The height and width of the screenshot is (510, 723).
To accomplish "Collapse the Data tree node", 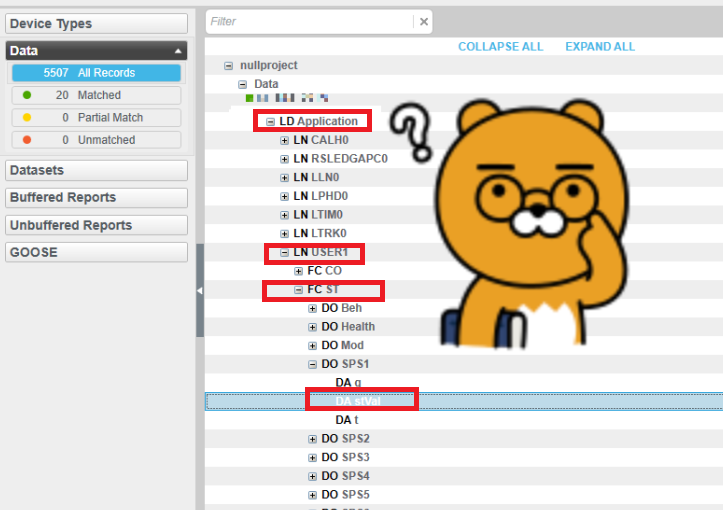I will click(x=243, y=84).
